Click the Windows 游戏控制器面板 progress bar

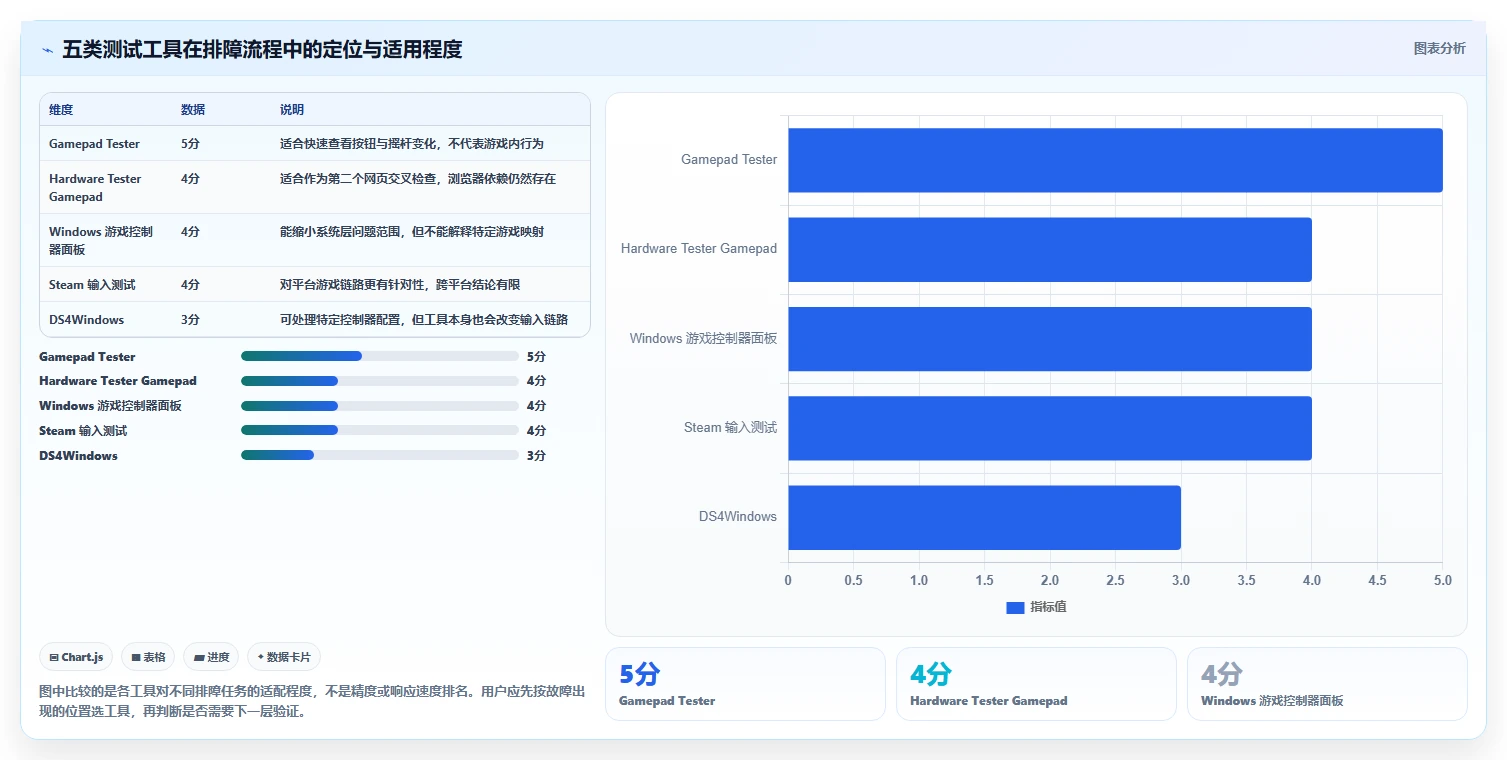tap(380, 406)
